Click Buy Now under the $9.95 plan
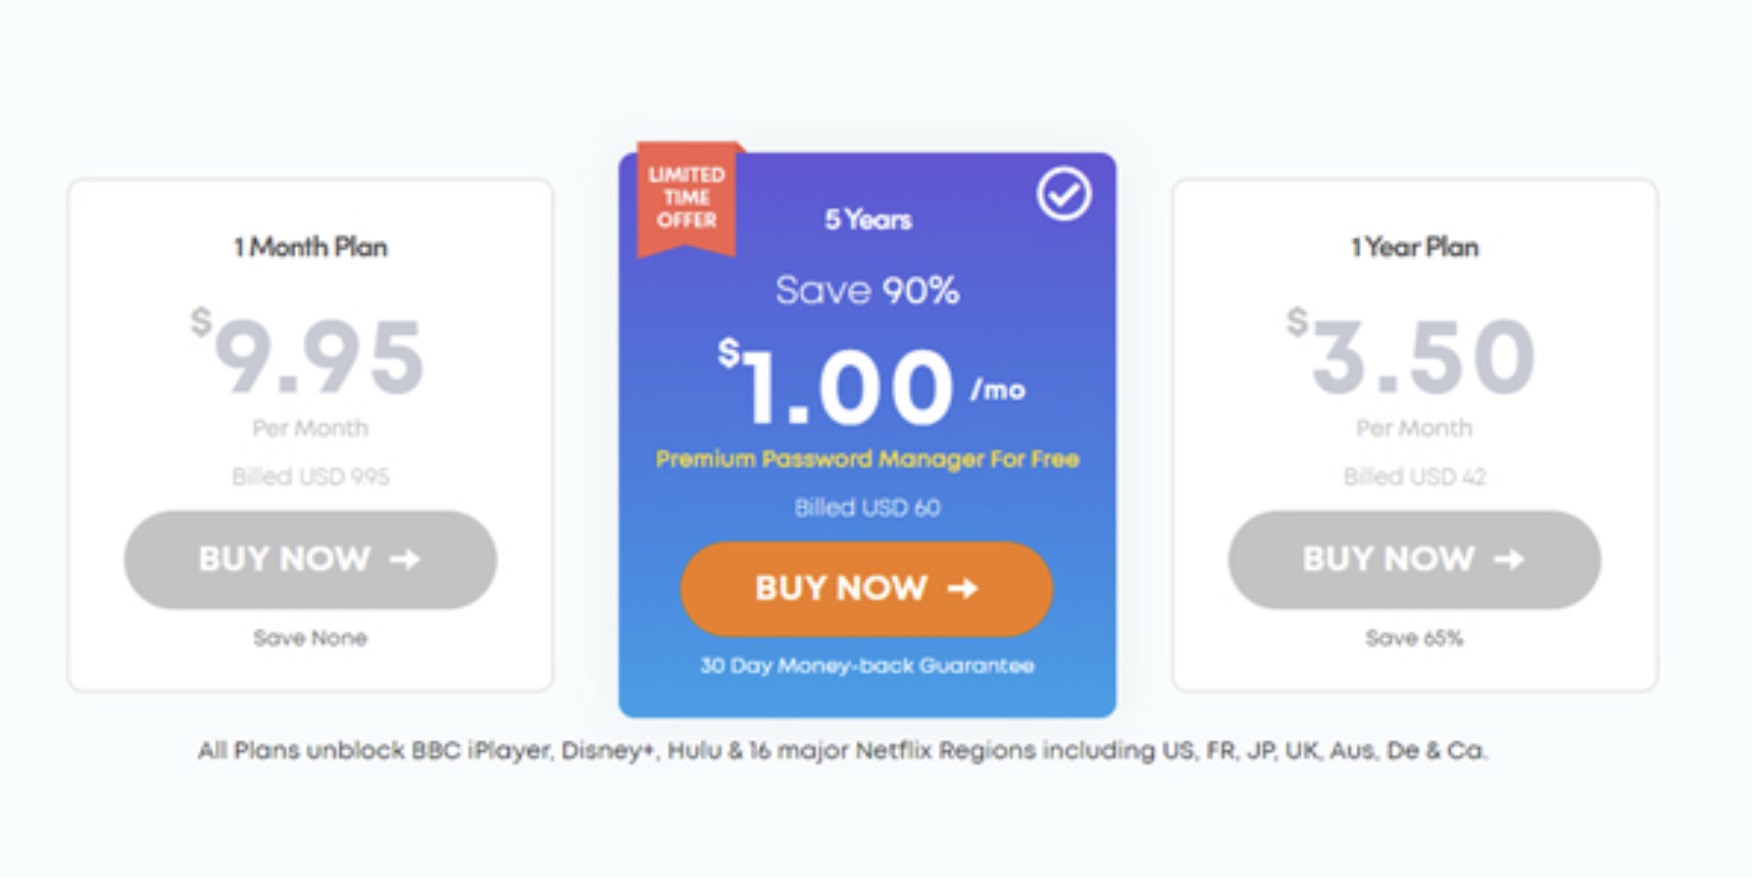 [x=308, y=560]
